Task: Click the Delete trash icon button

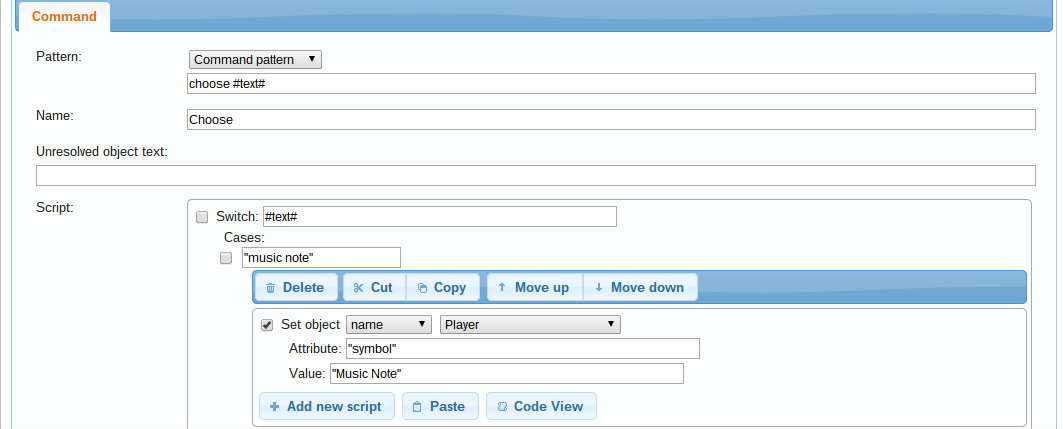Action: tap(270, 288)
